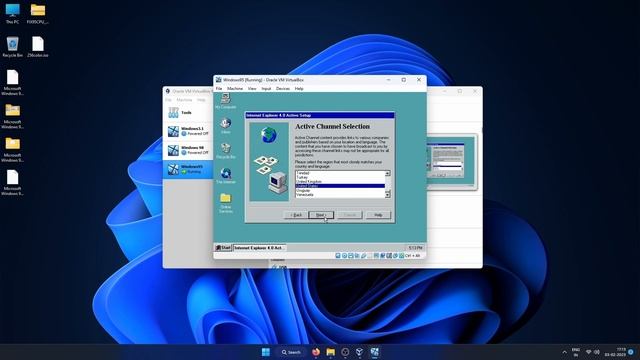Screen dimensions: 640x360
Task: Select My Computer icon on guest desktop
Action: point(225,101)
